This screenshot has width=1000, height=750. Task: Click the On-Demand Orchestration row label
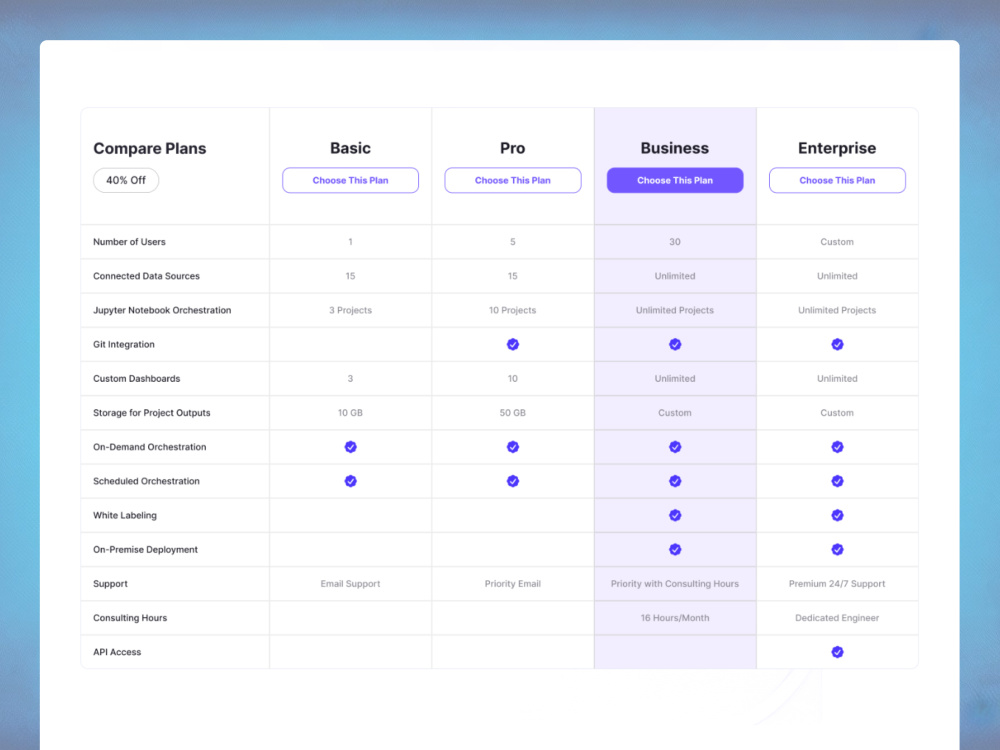[150, 447]
